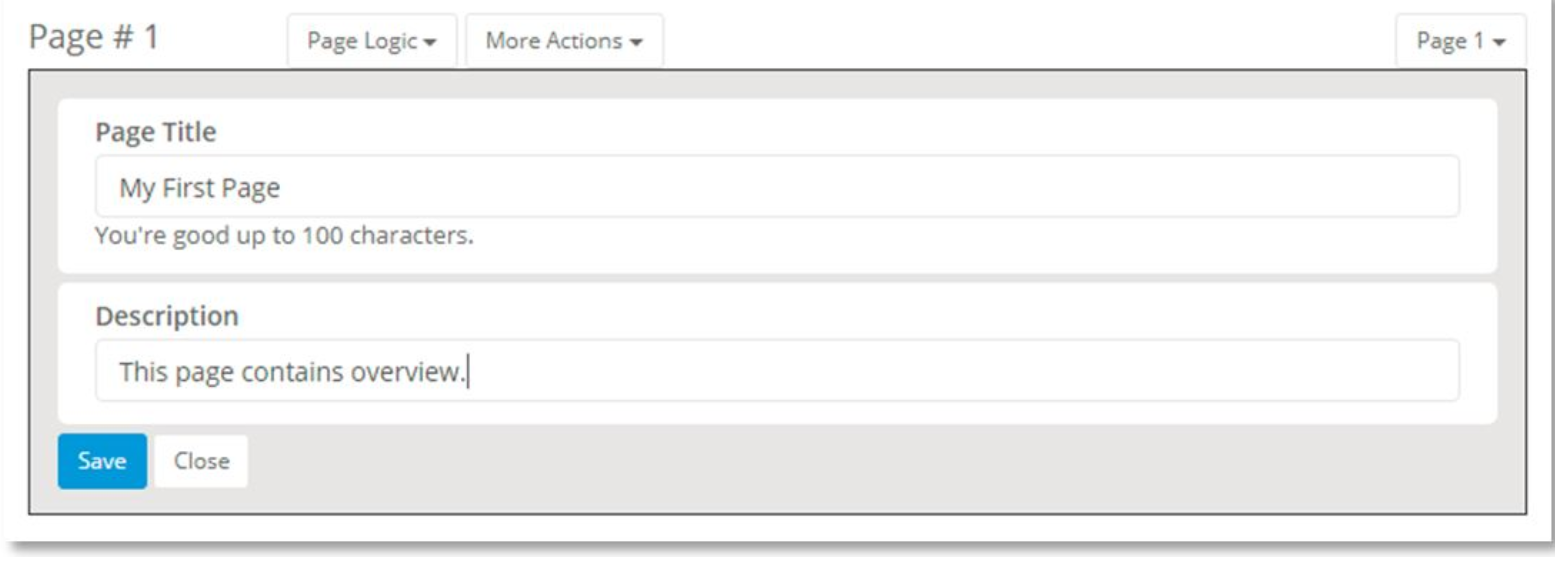Click the caret arrow beside Page Logic

click(431, 43)
